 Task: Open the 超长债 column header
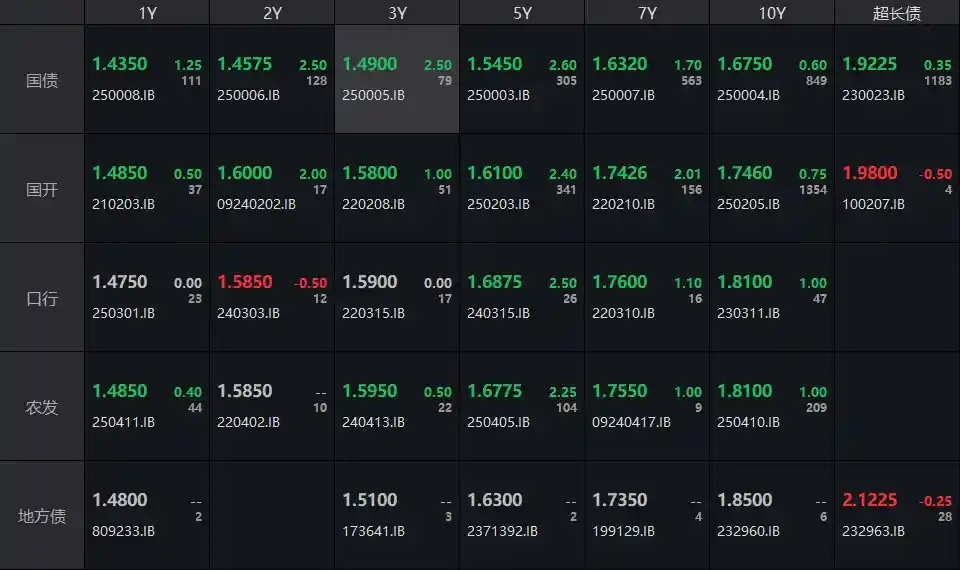point(897,13)
